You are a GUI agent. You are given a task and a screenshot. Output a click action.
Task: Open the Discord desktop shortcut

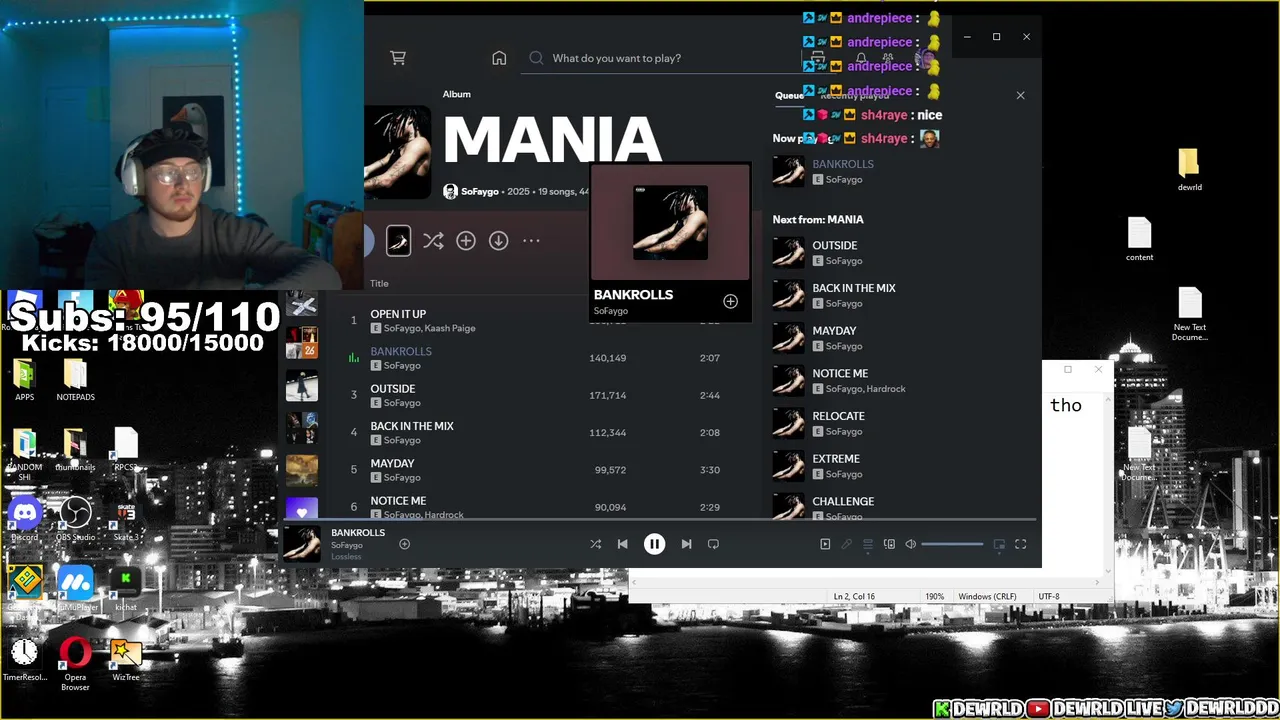[25, 520]
